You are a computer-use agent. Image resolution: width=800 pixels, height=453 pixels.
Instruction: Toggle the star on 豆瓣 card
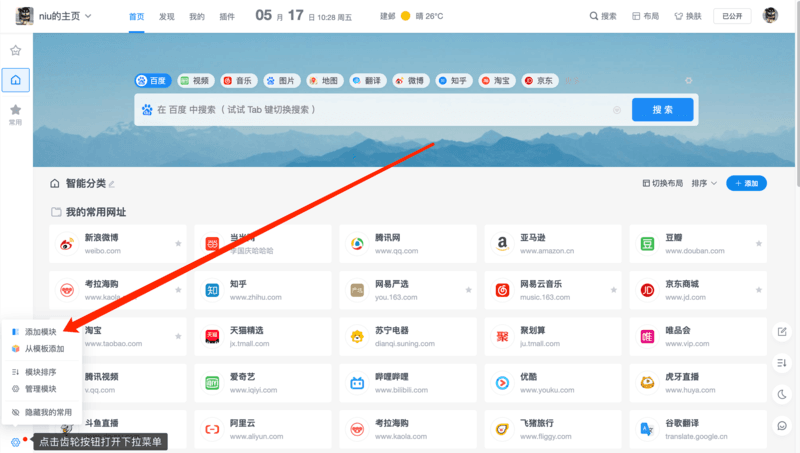click(x=759, y=244)
